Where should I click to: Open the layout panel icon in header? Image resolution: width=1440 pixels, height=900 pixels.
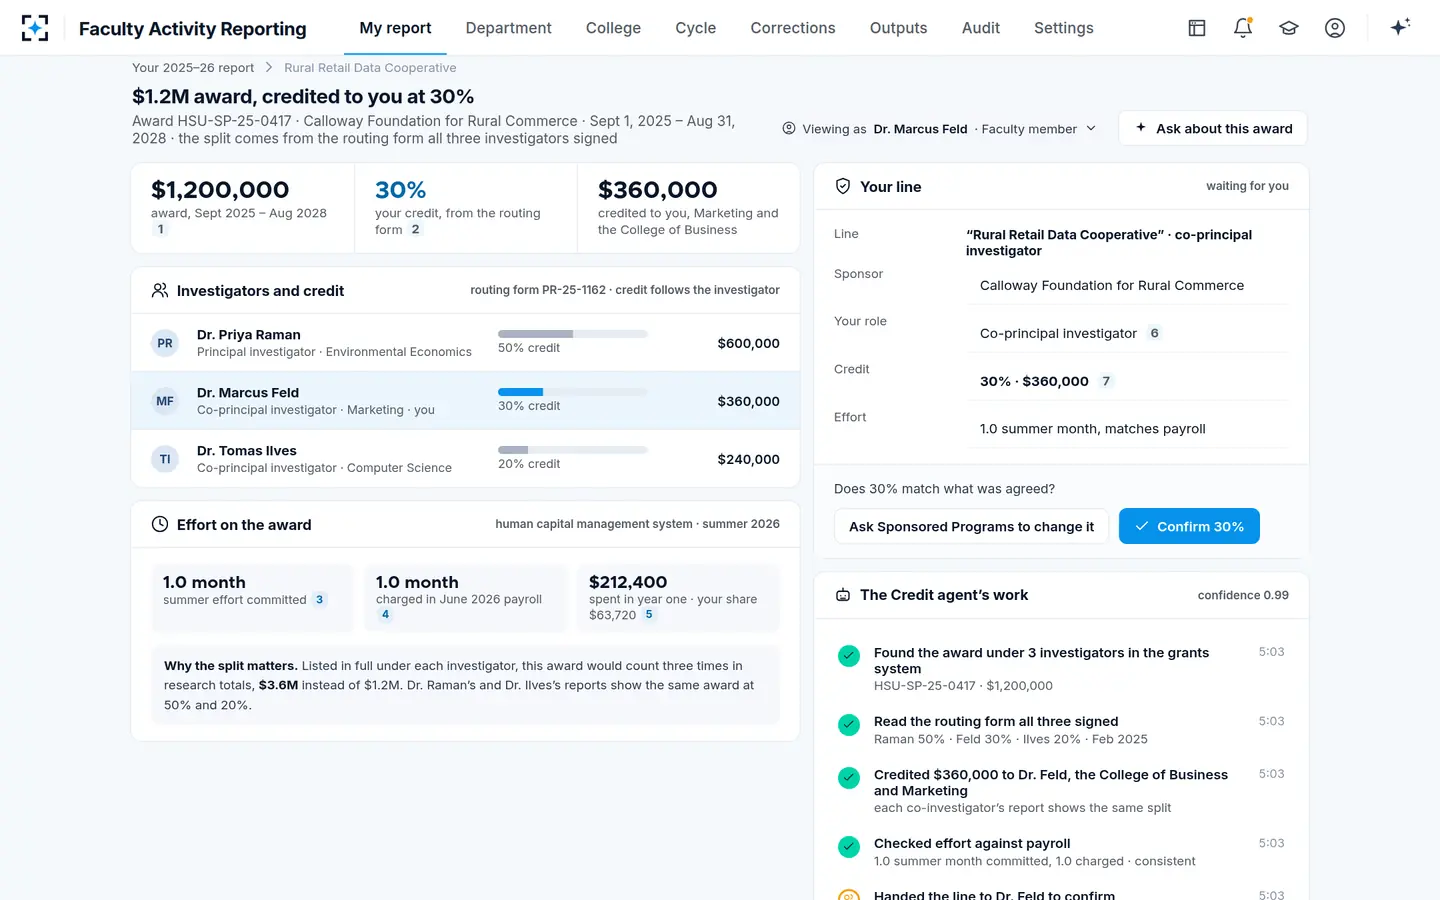tap(1197, 28)
